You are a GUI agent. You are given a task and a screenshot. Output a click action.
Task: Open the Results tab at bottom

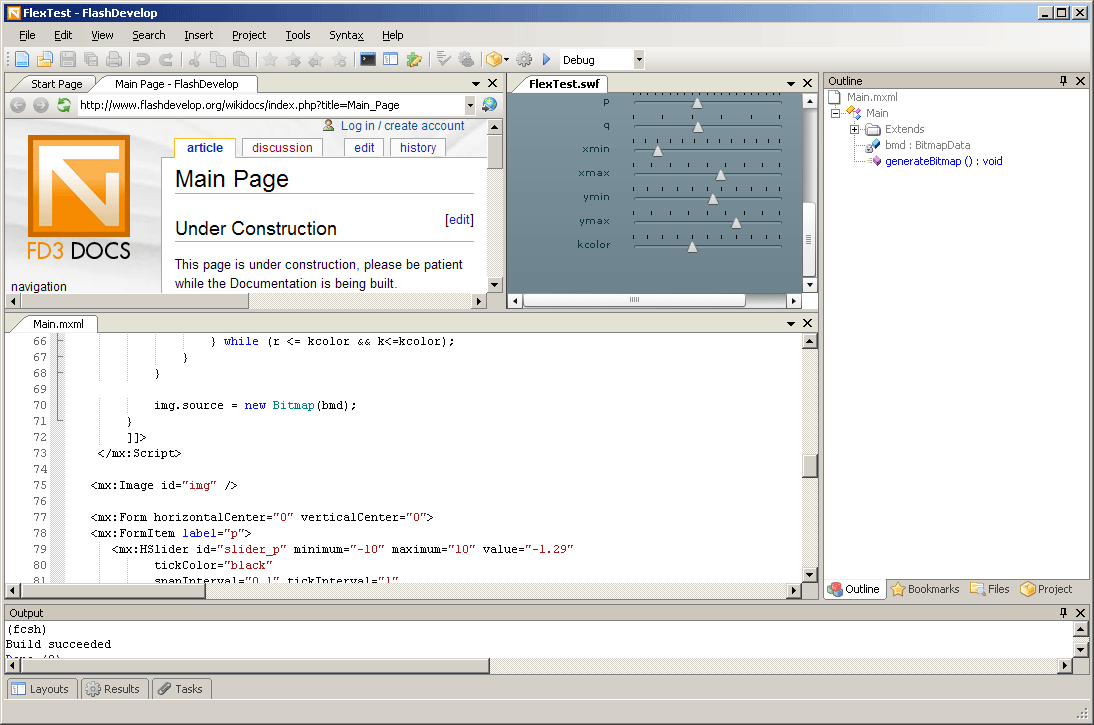[x=113, y=689]
